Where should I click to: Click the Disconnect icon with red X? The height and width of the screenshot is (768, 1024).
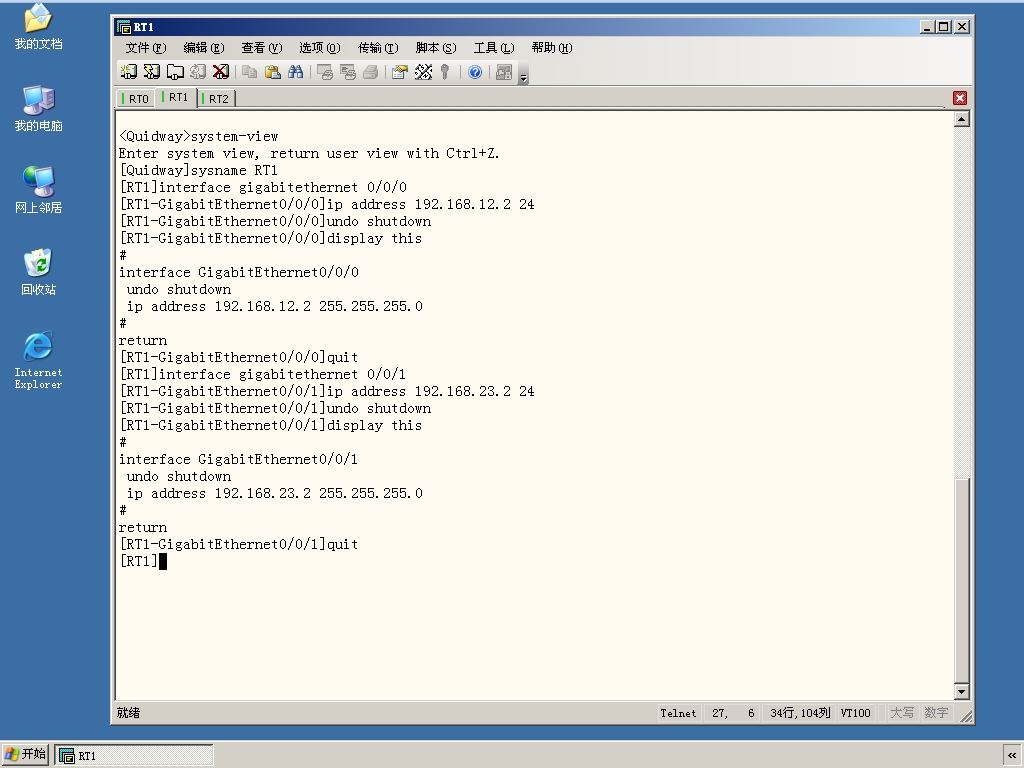221,72
